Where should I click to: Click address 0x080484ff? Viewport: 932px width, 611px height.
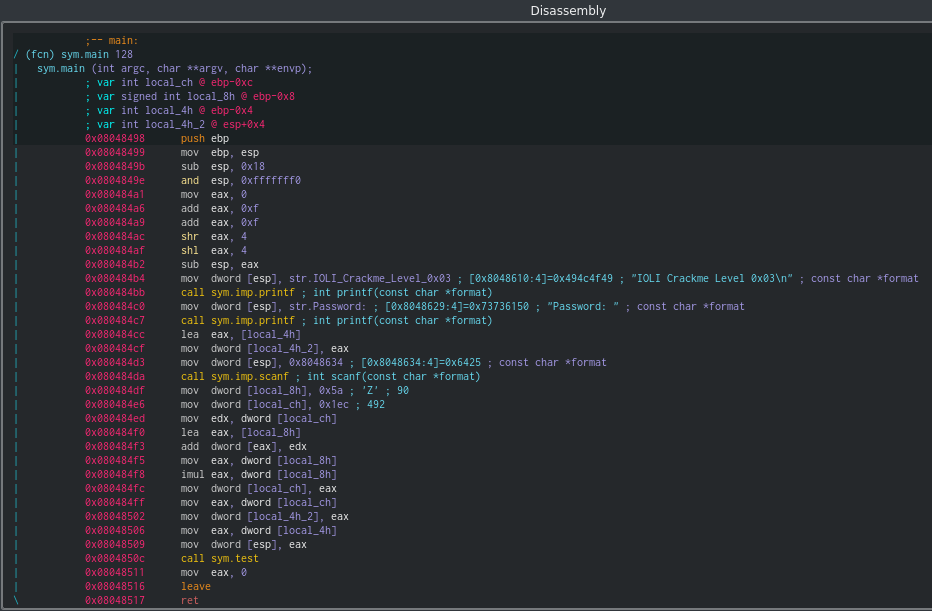pos(114,502)
